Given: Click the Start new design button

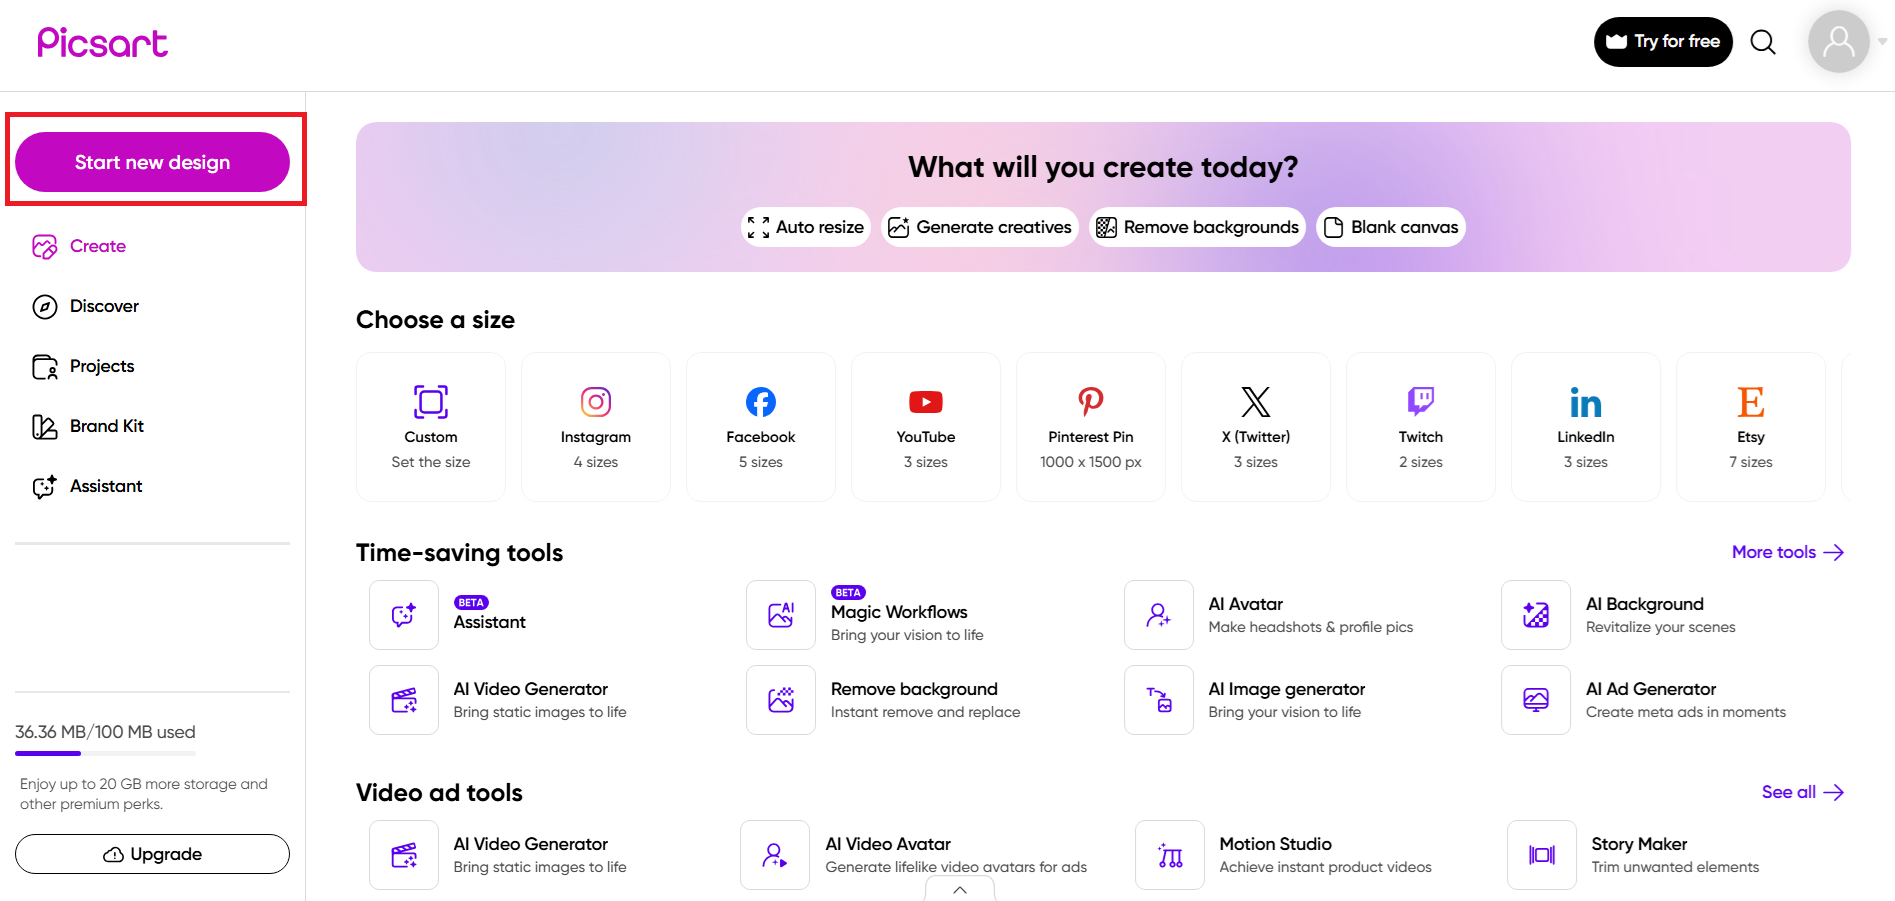Looking at the screenshot, I should [x=152, y=162].
